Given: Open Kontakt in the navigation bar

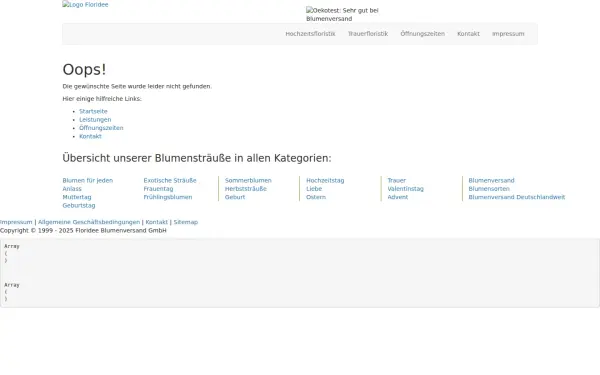Looking at the screenshot, I should [x=468, y=34].
